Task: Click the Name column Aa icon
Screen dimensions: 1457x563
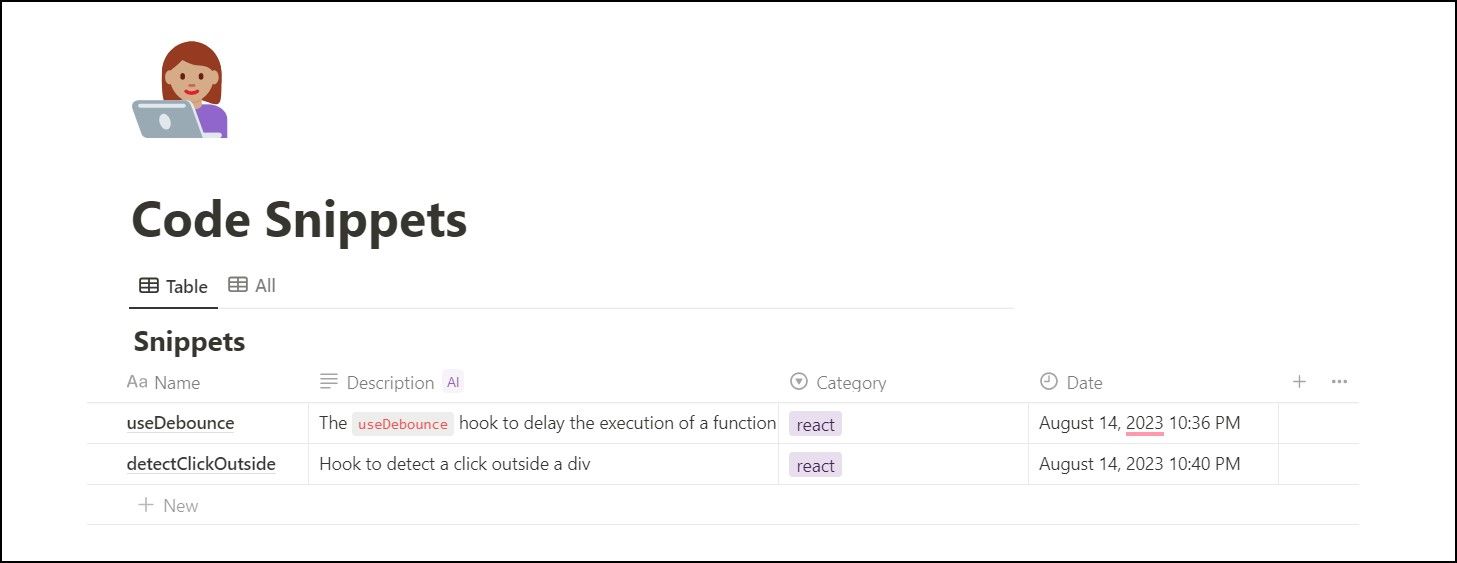Action: [137, 382]
